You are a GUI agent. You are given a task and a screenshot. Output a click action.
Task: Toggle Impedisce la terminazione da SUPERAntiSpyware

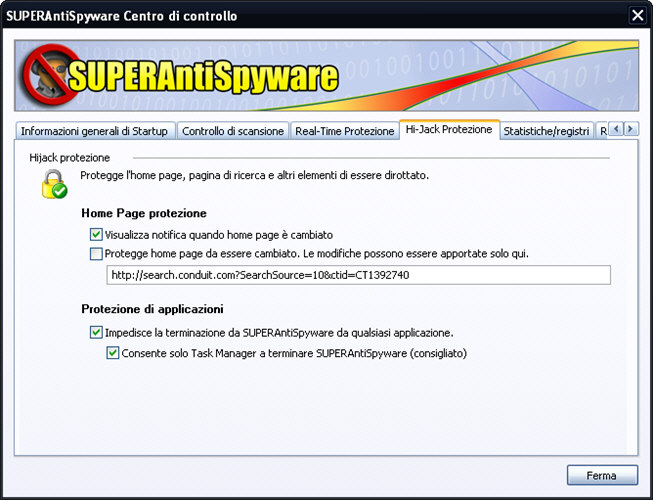[96, 332]
